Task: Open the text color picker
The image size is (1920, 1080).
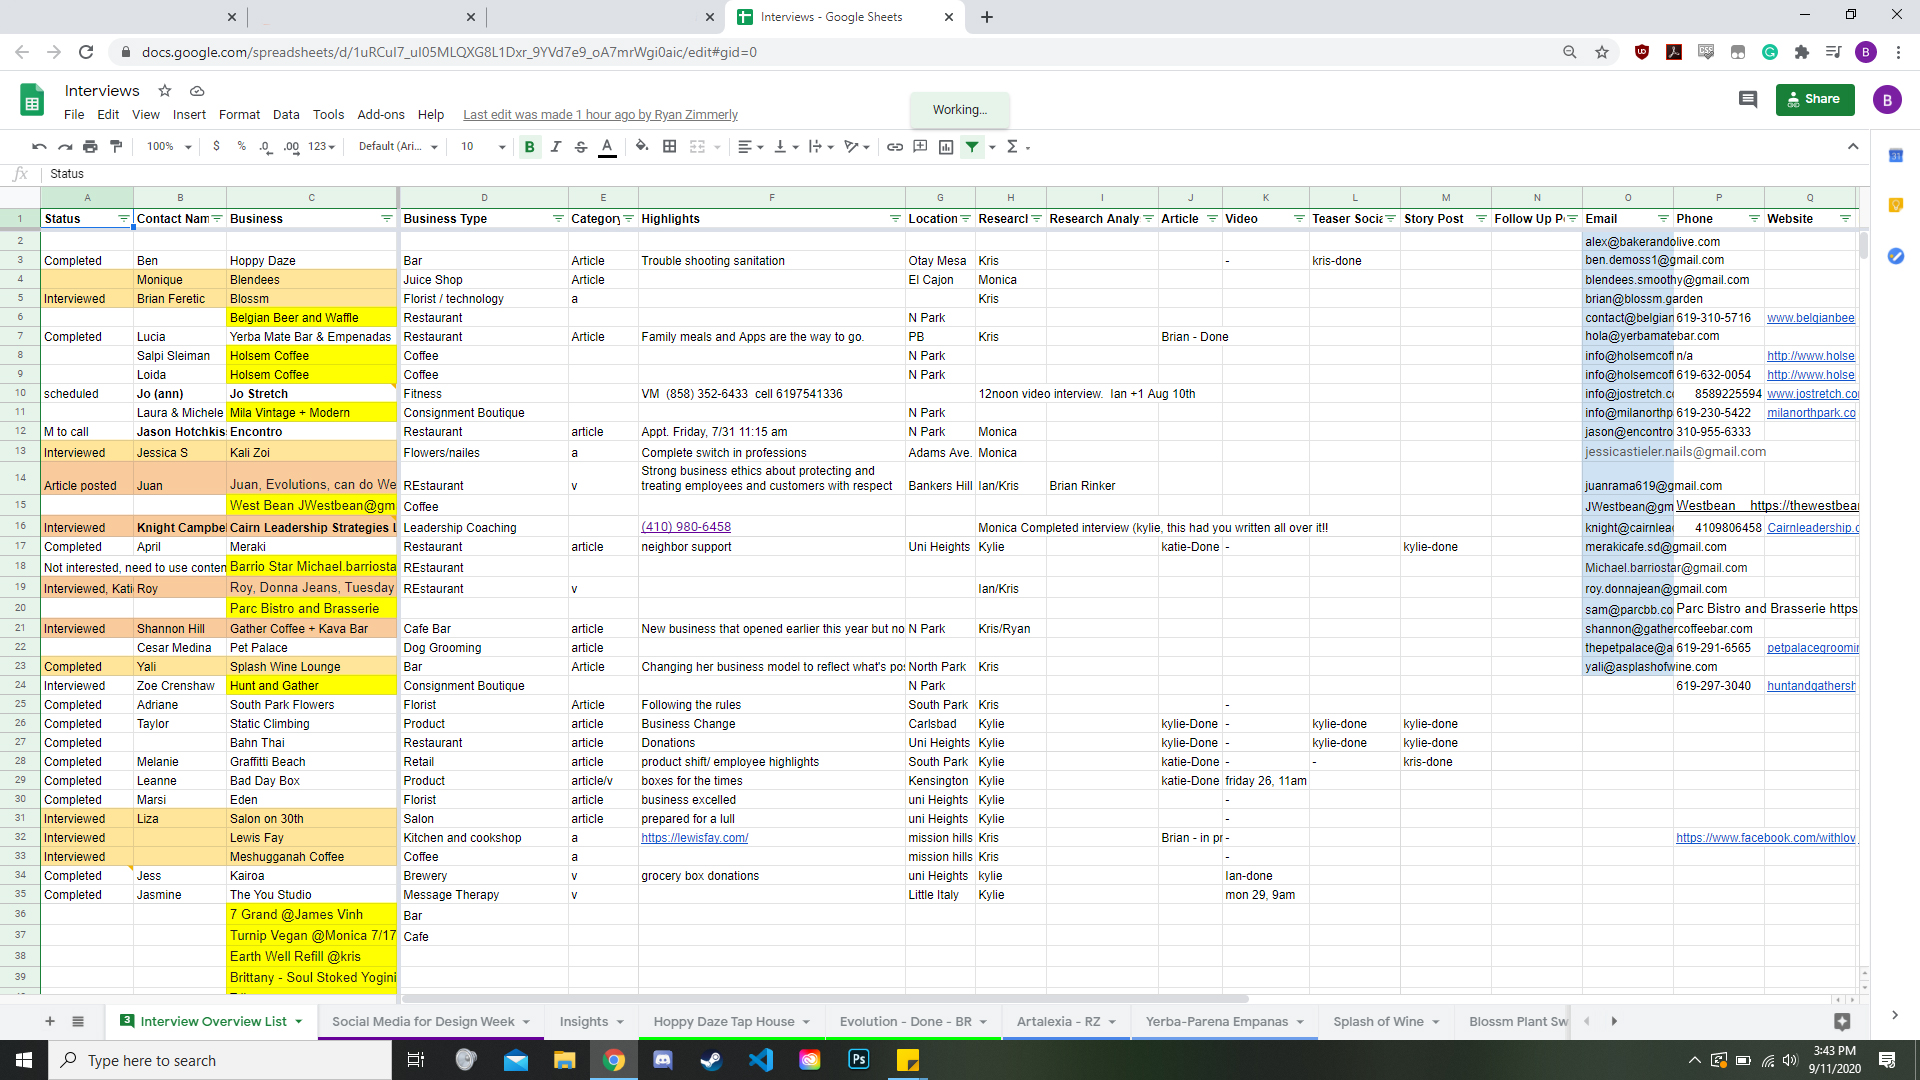Action: 607,147
